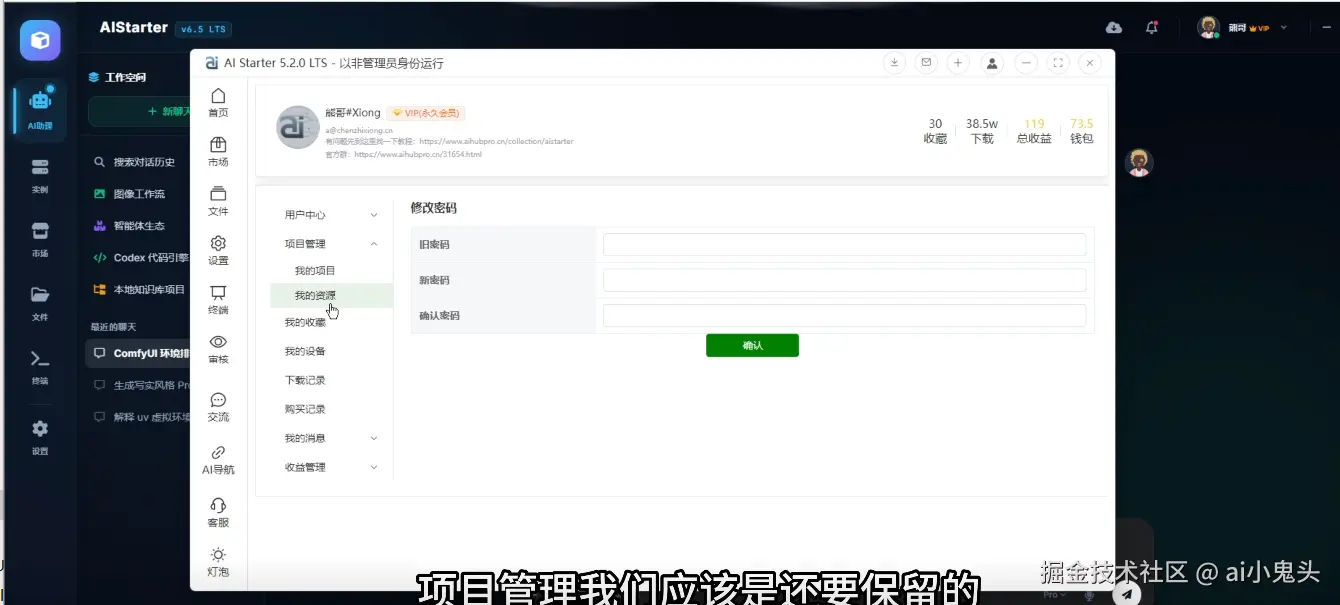Expand the 收益管理 menu section
Image resolution: width=1340 pixels, height=605 pixels.
click(x=332, y=467)
